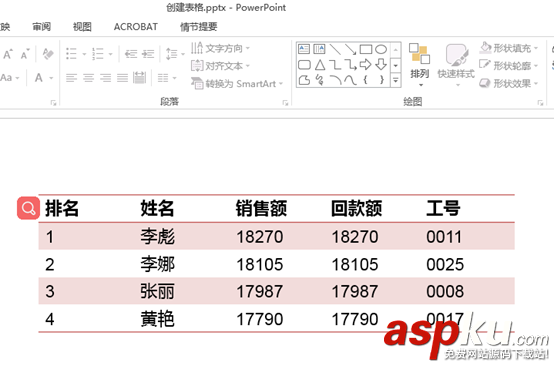Open the line spacing options
This screenshot has width=554, height=366.
[171, 54]
